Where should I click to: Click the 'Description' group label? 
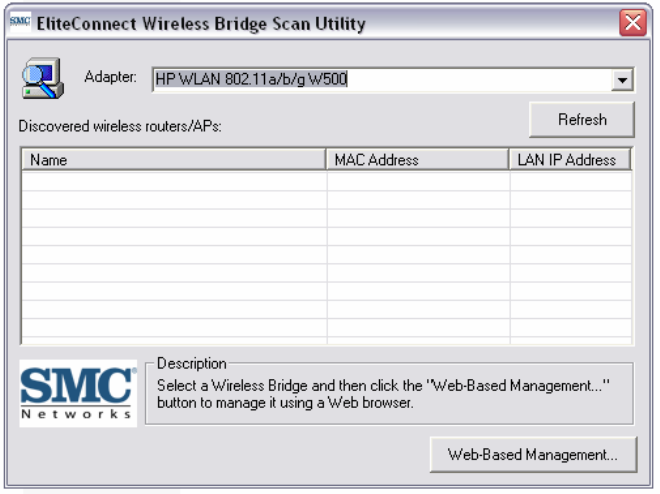click(x=192, y=364)
